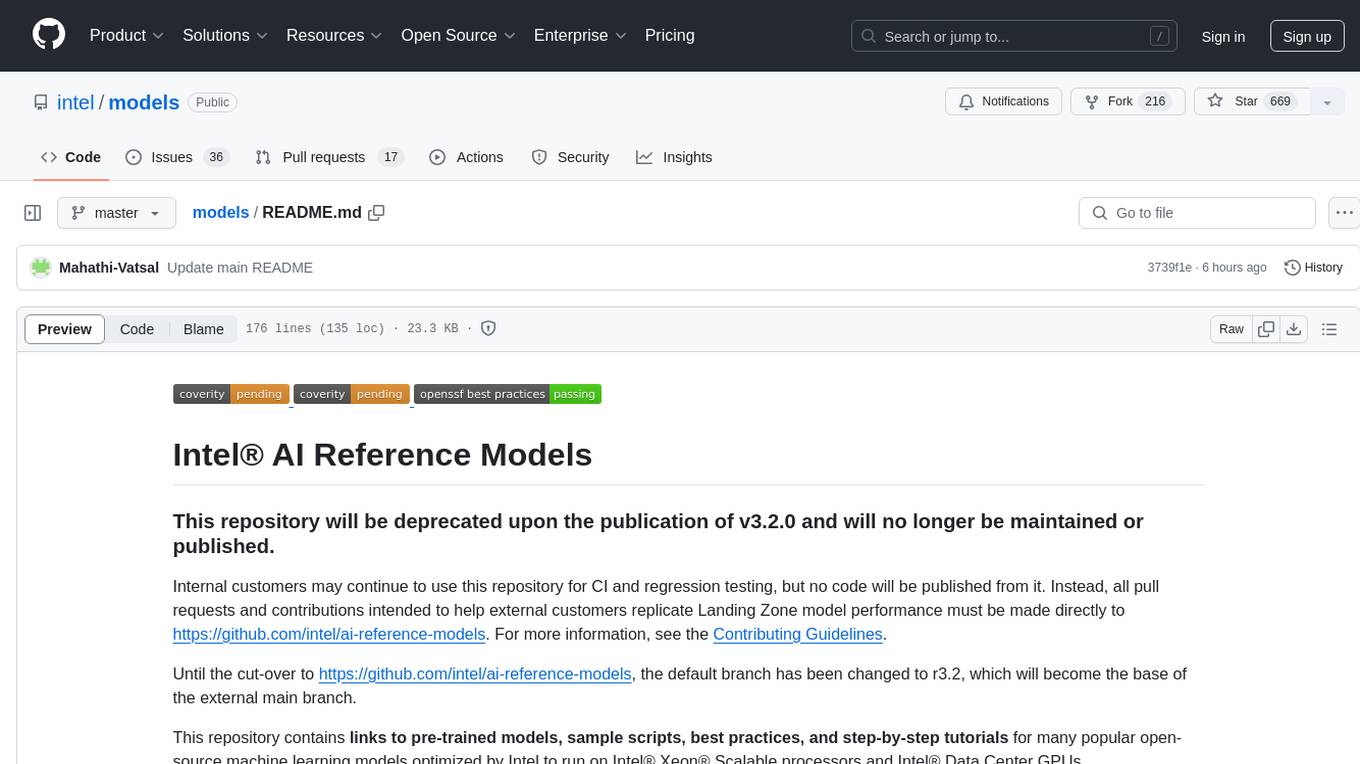Viewport: 1360px width, 764px height.
Task: Open the Raw file view
Action: pyautogui.click(x=1231, y=329)
